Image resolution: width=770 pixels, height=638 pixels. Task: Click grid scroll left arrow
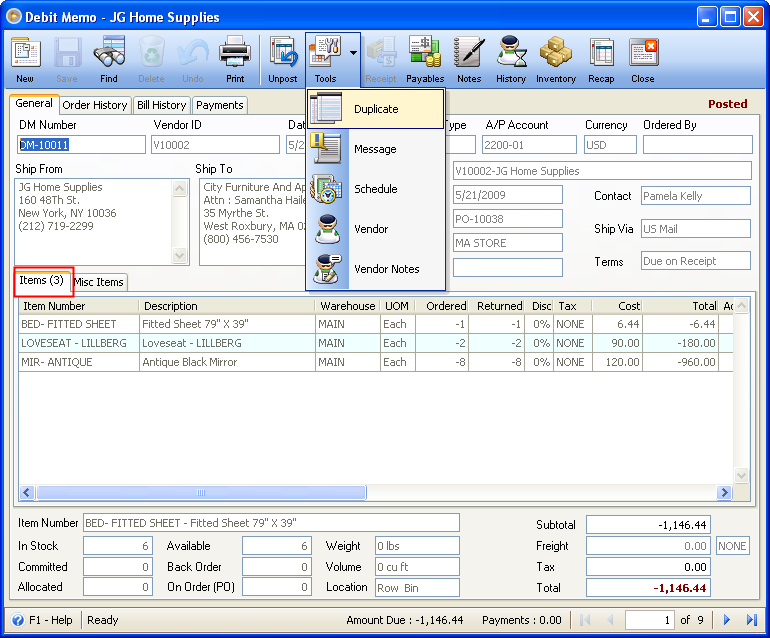(27, 492)
